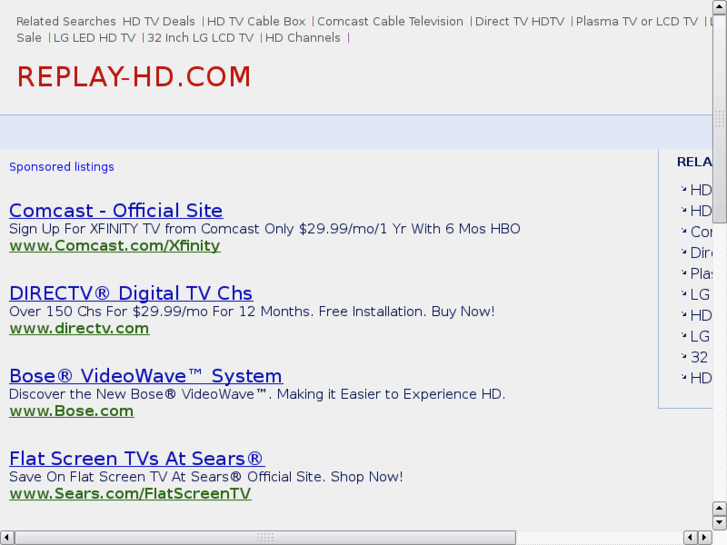Visit www.Comcast.com/Xfinity green URL
Screen dimensions: 727x545
[x=115, y=245]
